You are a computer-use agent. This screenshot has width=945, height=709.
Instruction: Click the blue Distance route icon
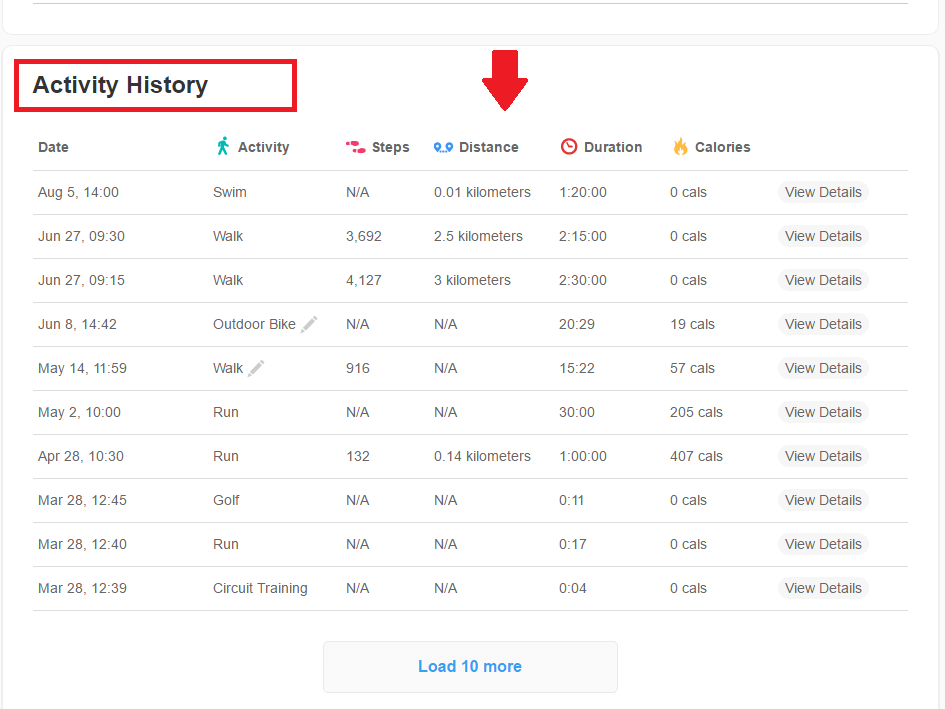coord(443,147)
